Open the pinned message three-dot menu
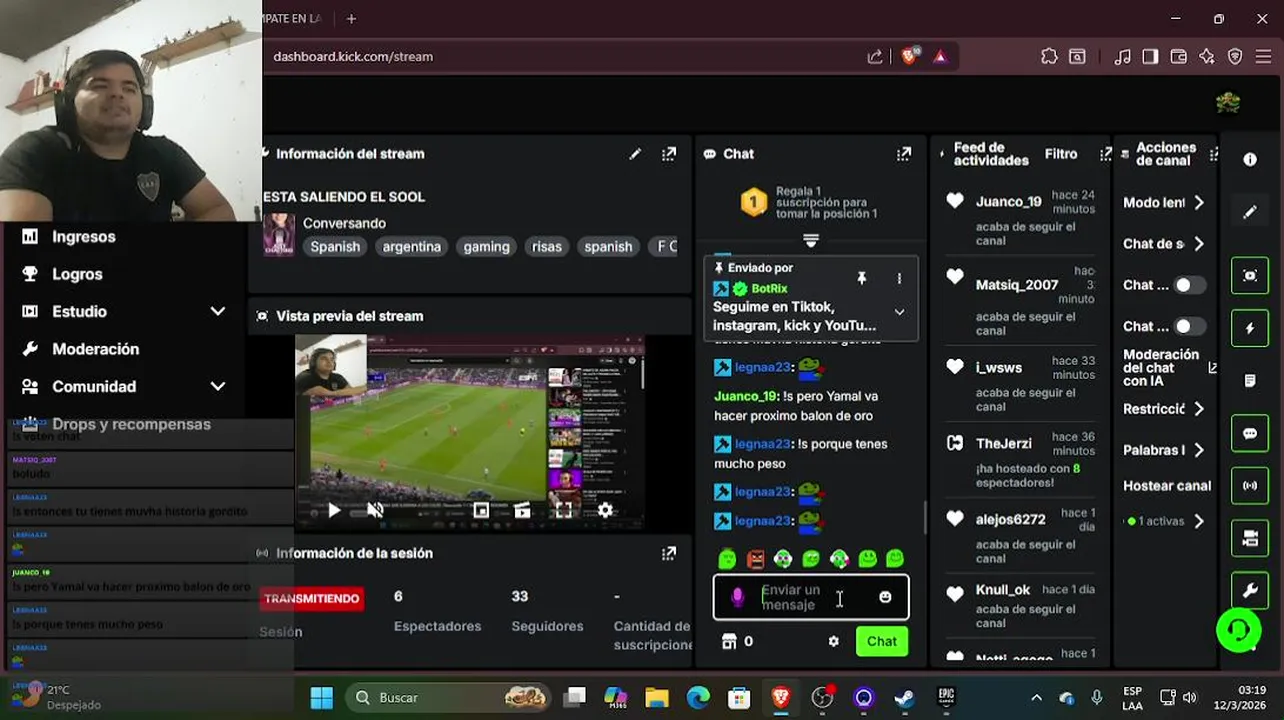 tap(899, 278)
